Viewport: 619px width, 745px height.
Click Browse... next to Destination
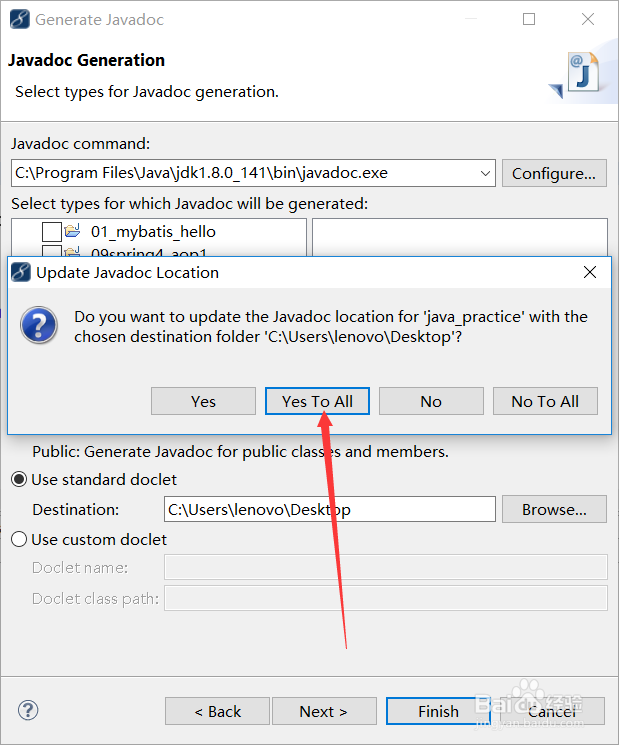(x=554, y=509)
